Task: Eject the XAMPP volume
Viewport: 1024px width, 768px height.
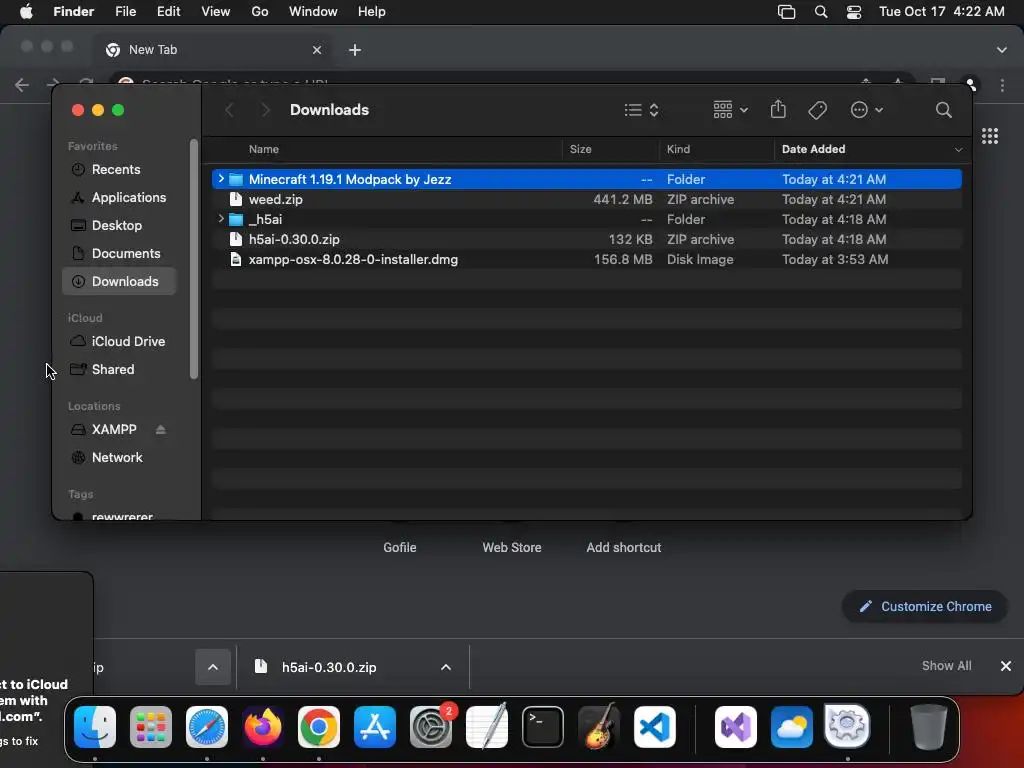Action: coord(161,429)
